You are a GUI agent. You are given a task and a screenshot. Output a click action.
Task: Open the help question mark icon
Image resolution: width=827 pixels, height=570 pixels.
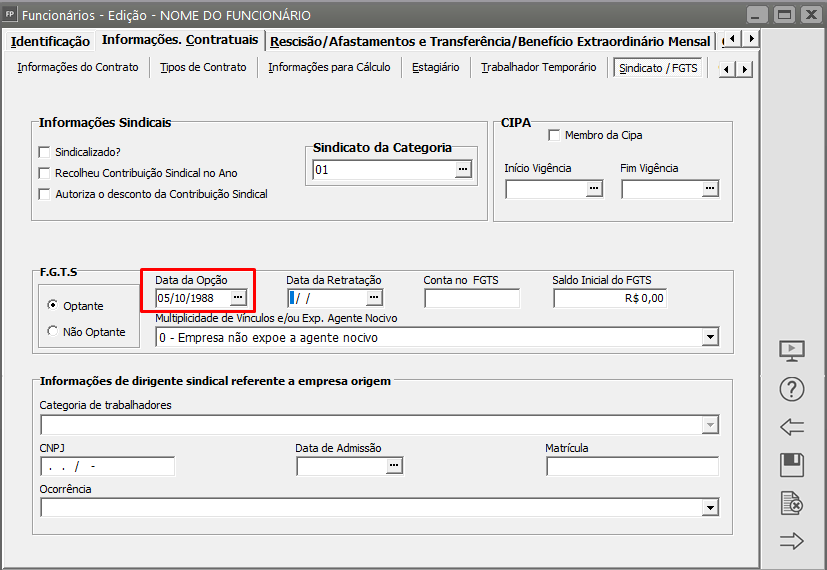[792, 390]
